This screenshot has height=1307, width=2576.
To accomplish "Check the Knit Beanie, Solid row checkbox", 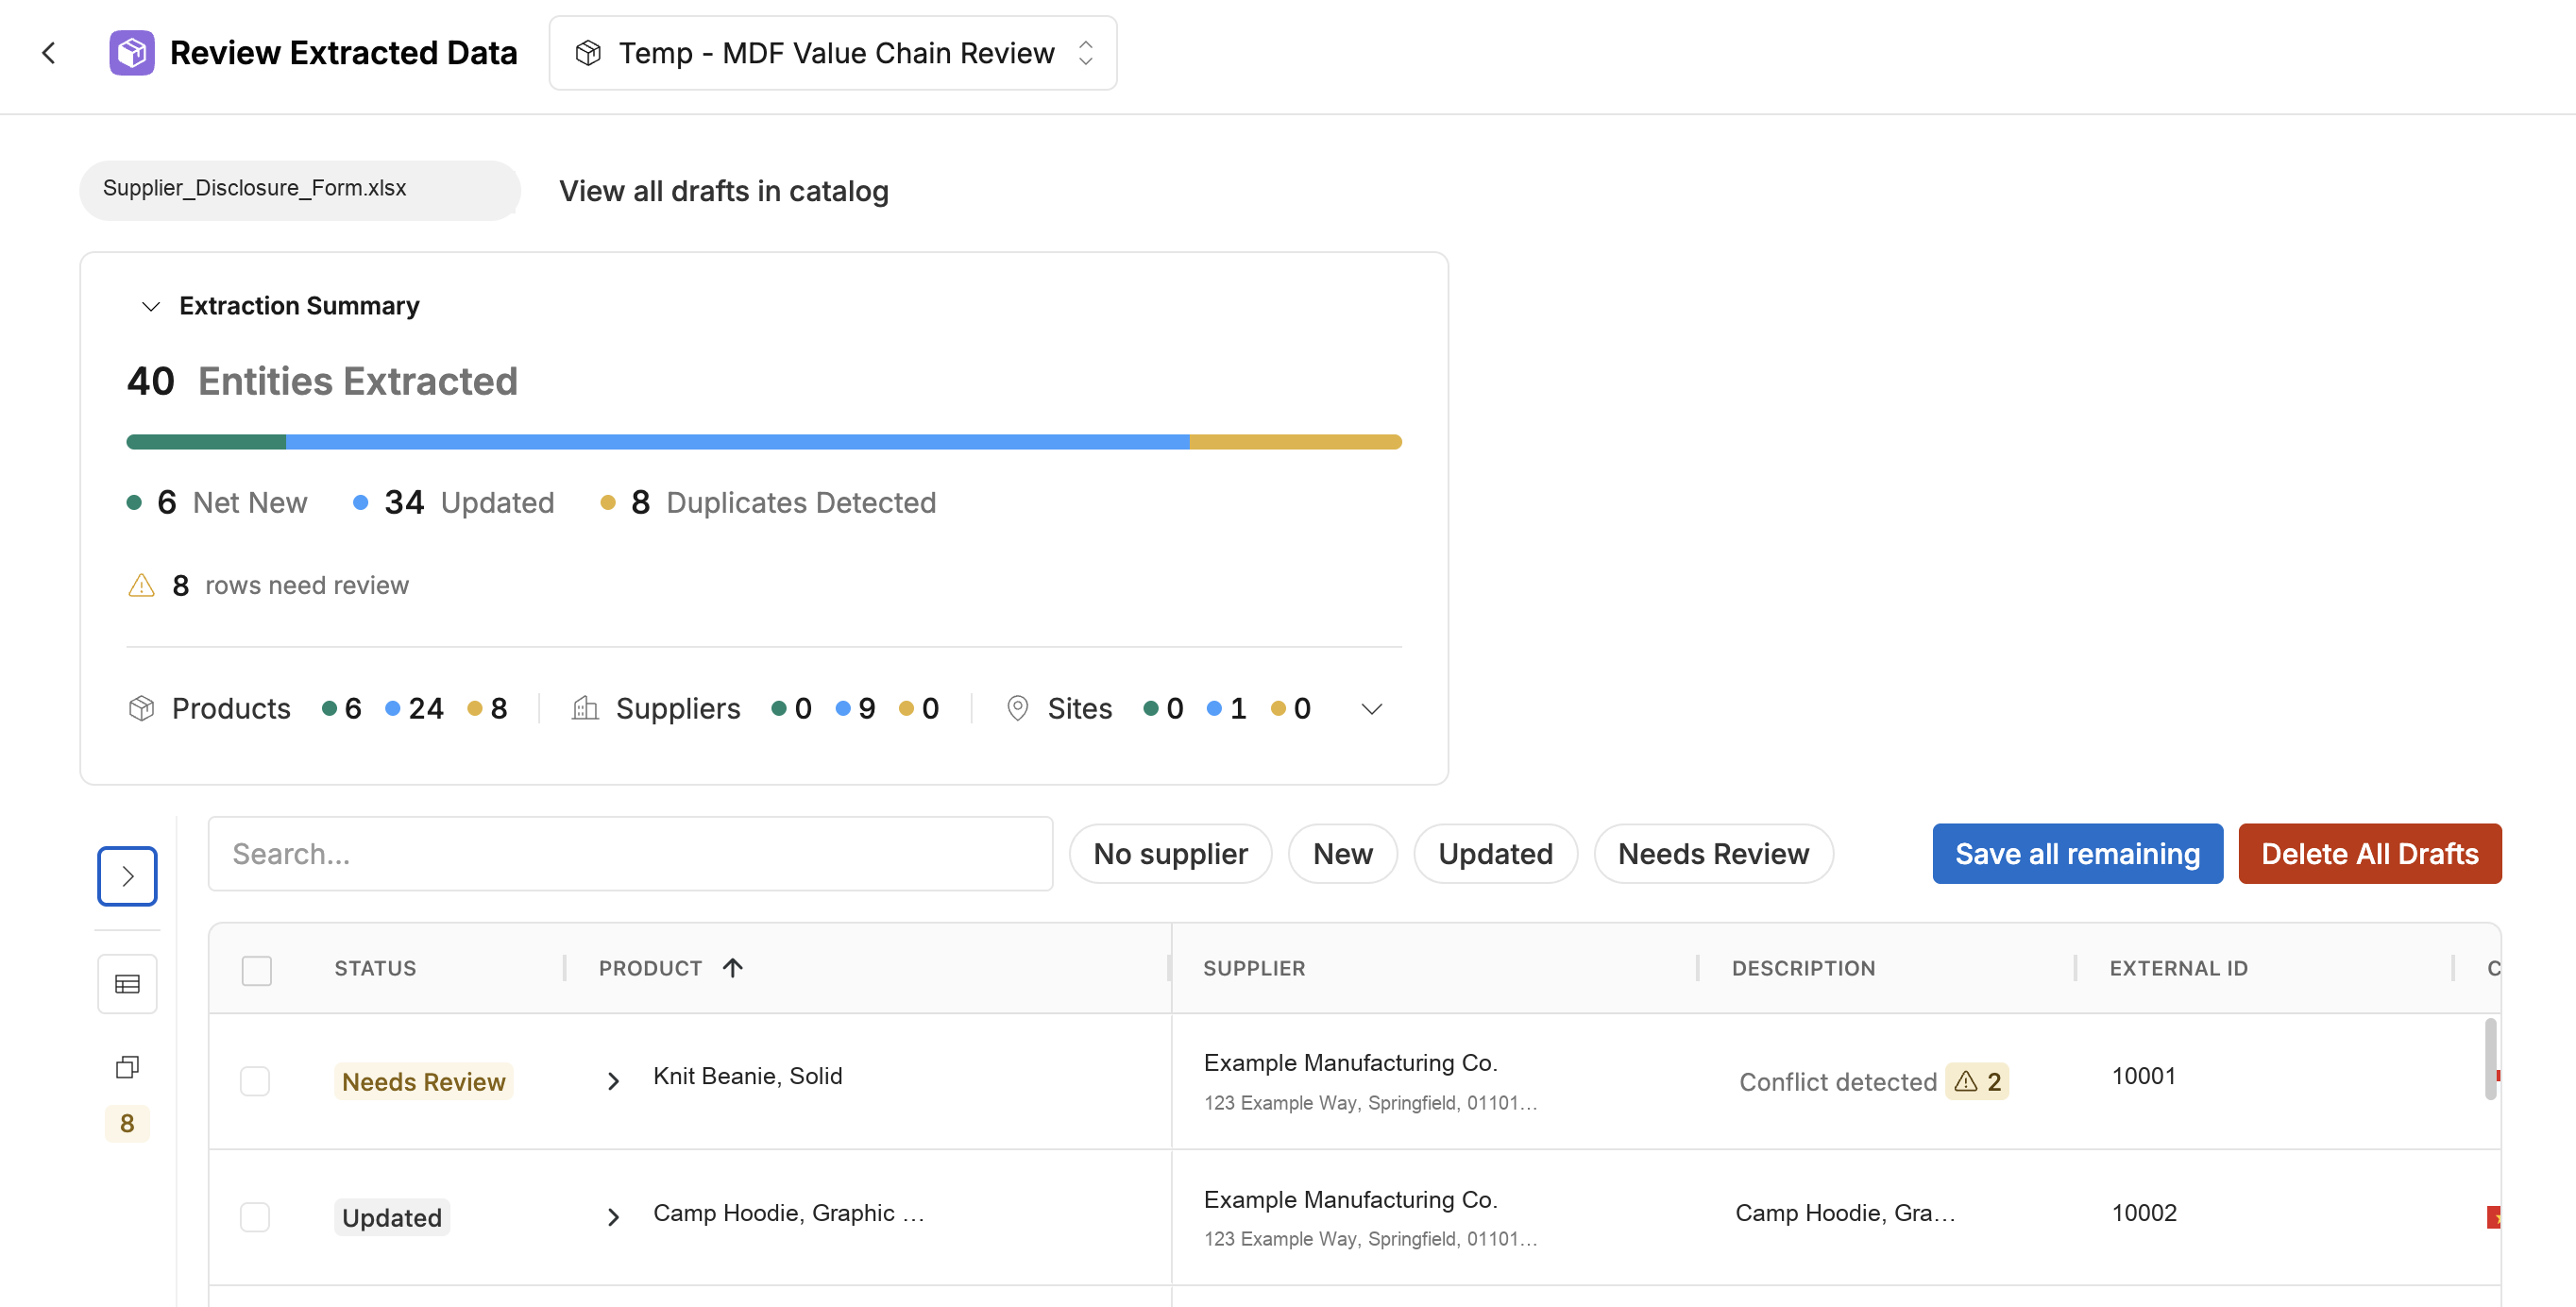I will 255,1081.
